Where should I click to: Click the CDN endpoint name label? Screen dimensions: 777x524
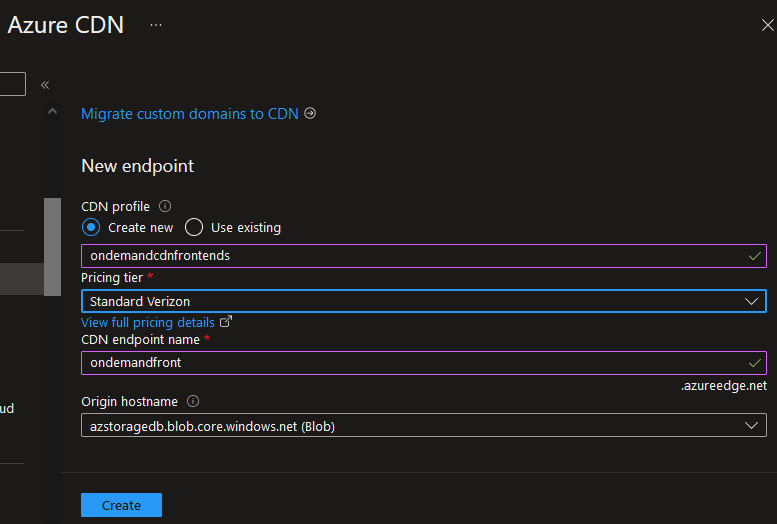pos(140,340)
